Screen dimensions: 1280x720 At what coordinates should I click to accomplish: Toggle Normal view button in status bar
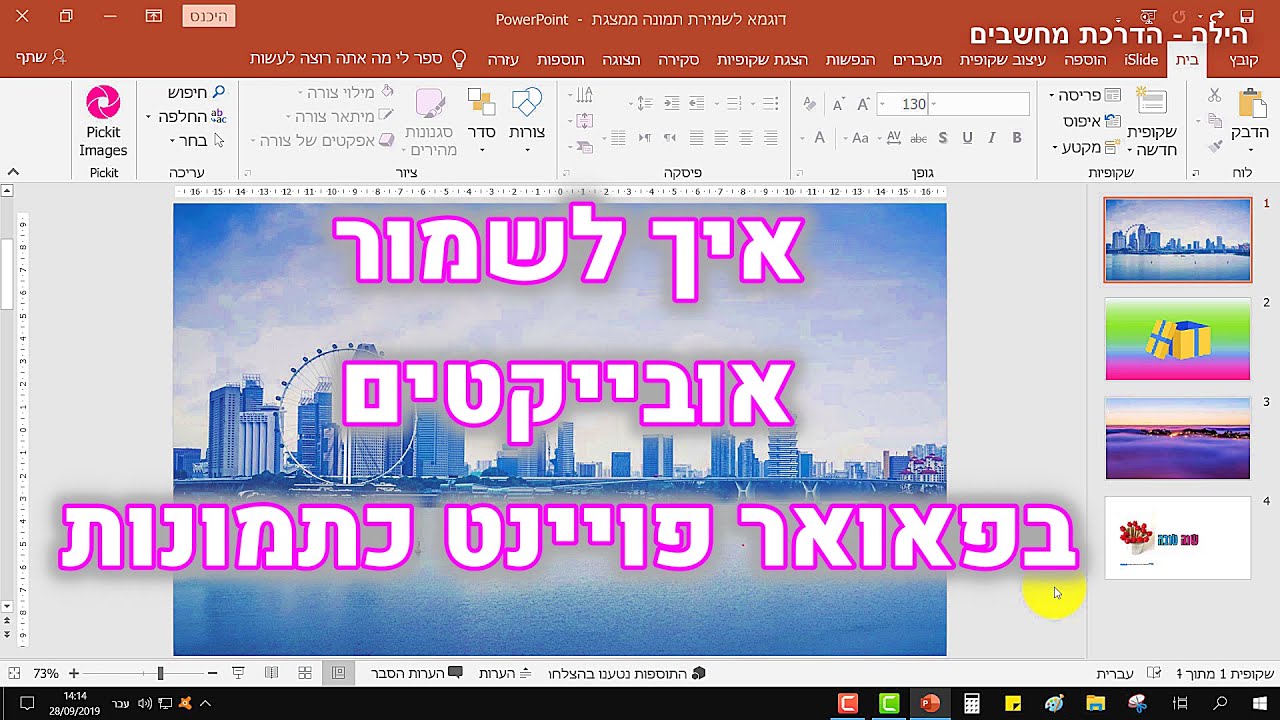(339, 673)
